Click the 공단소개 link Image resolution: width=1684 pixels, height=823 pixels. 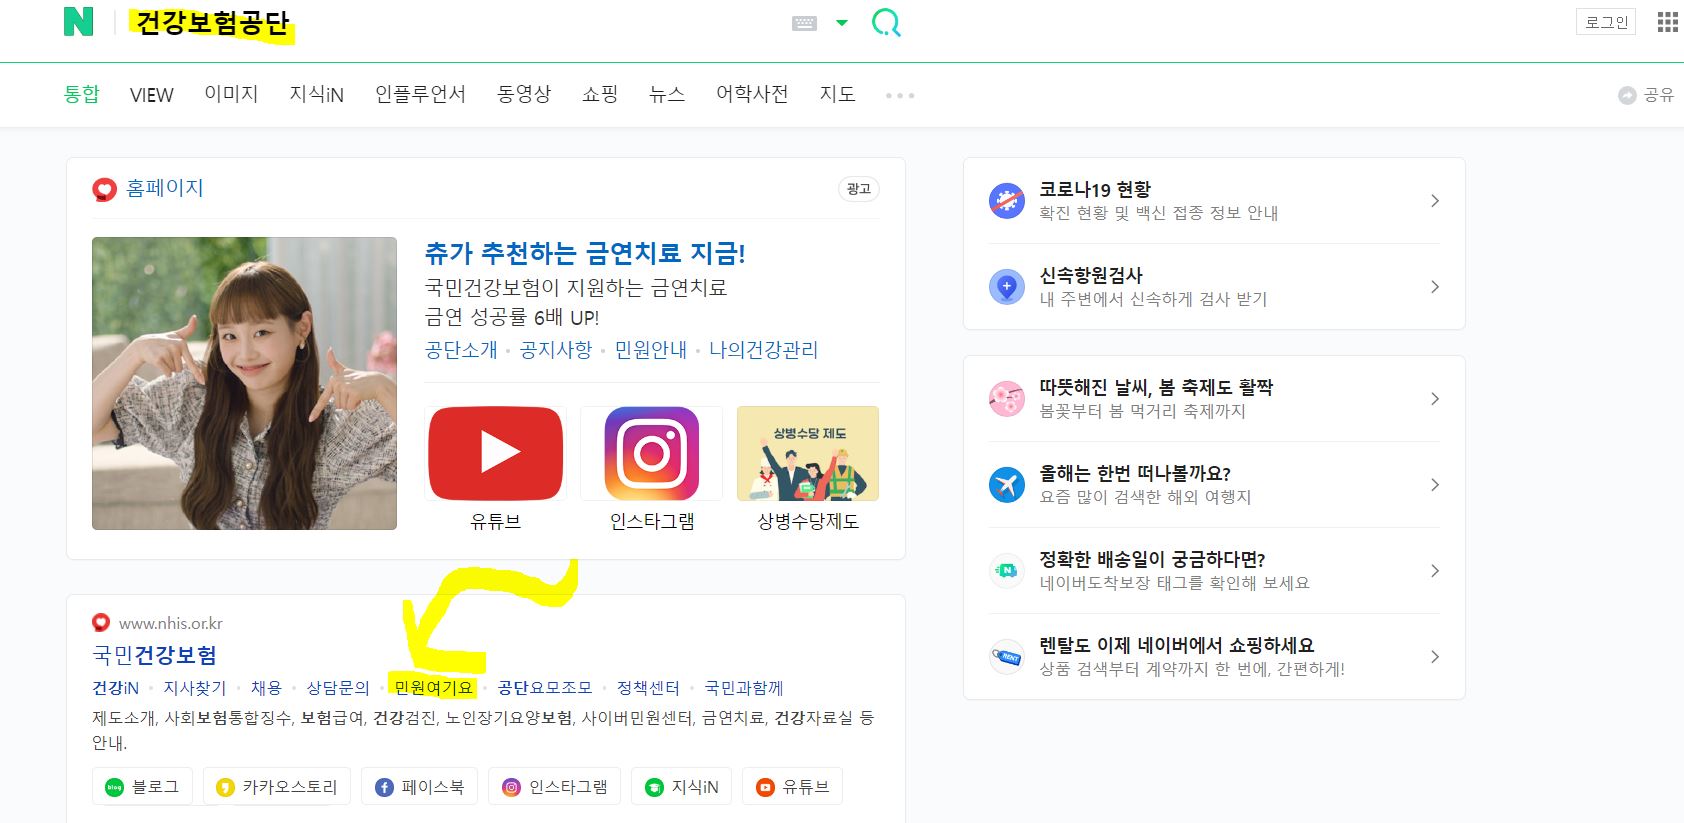461,350
